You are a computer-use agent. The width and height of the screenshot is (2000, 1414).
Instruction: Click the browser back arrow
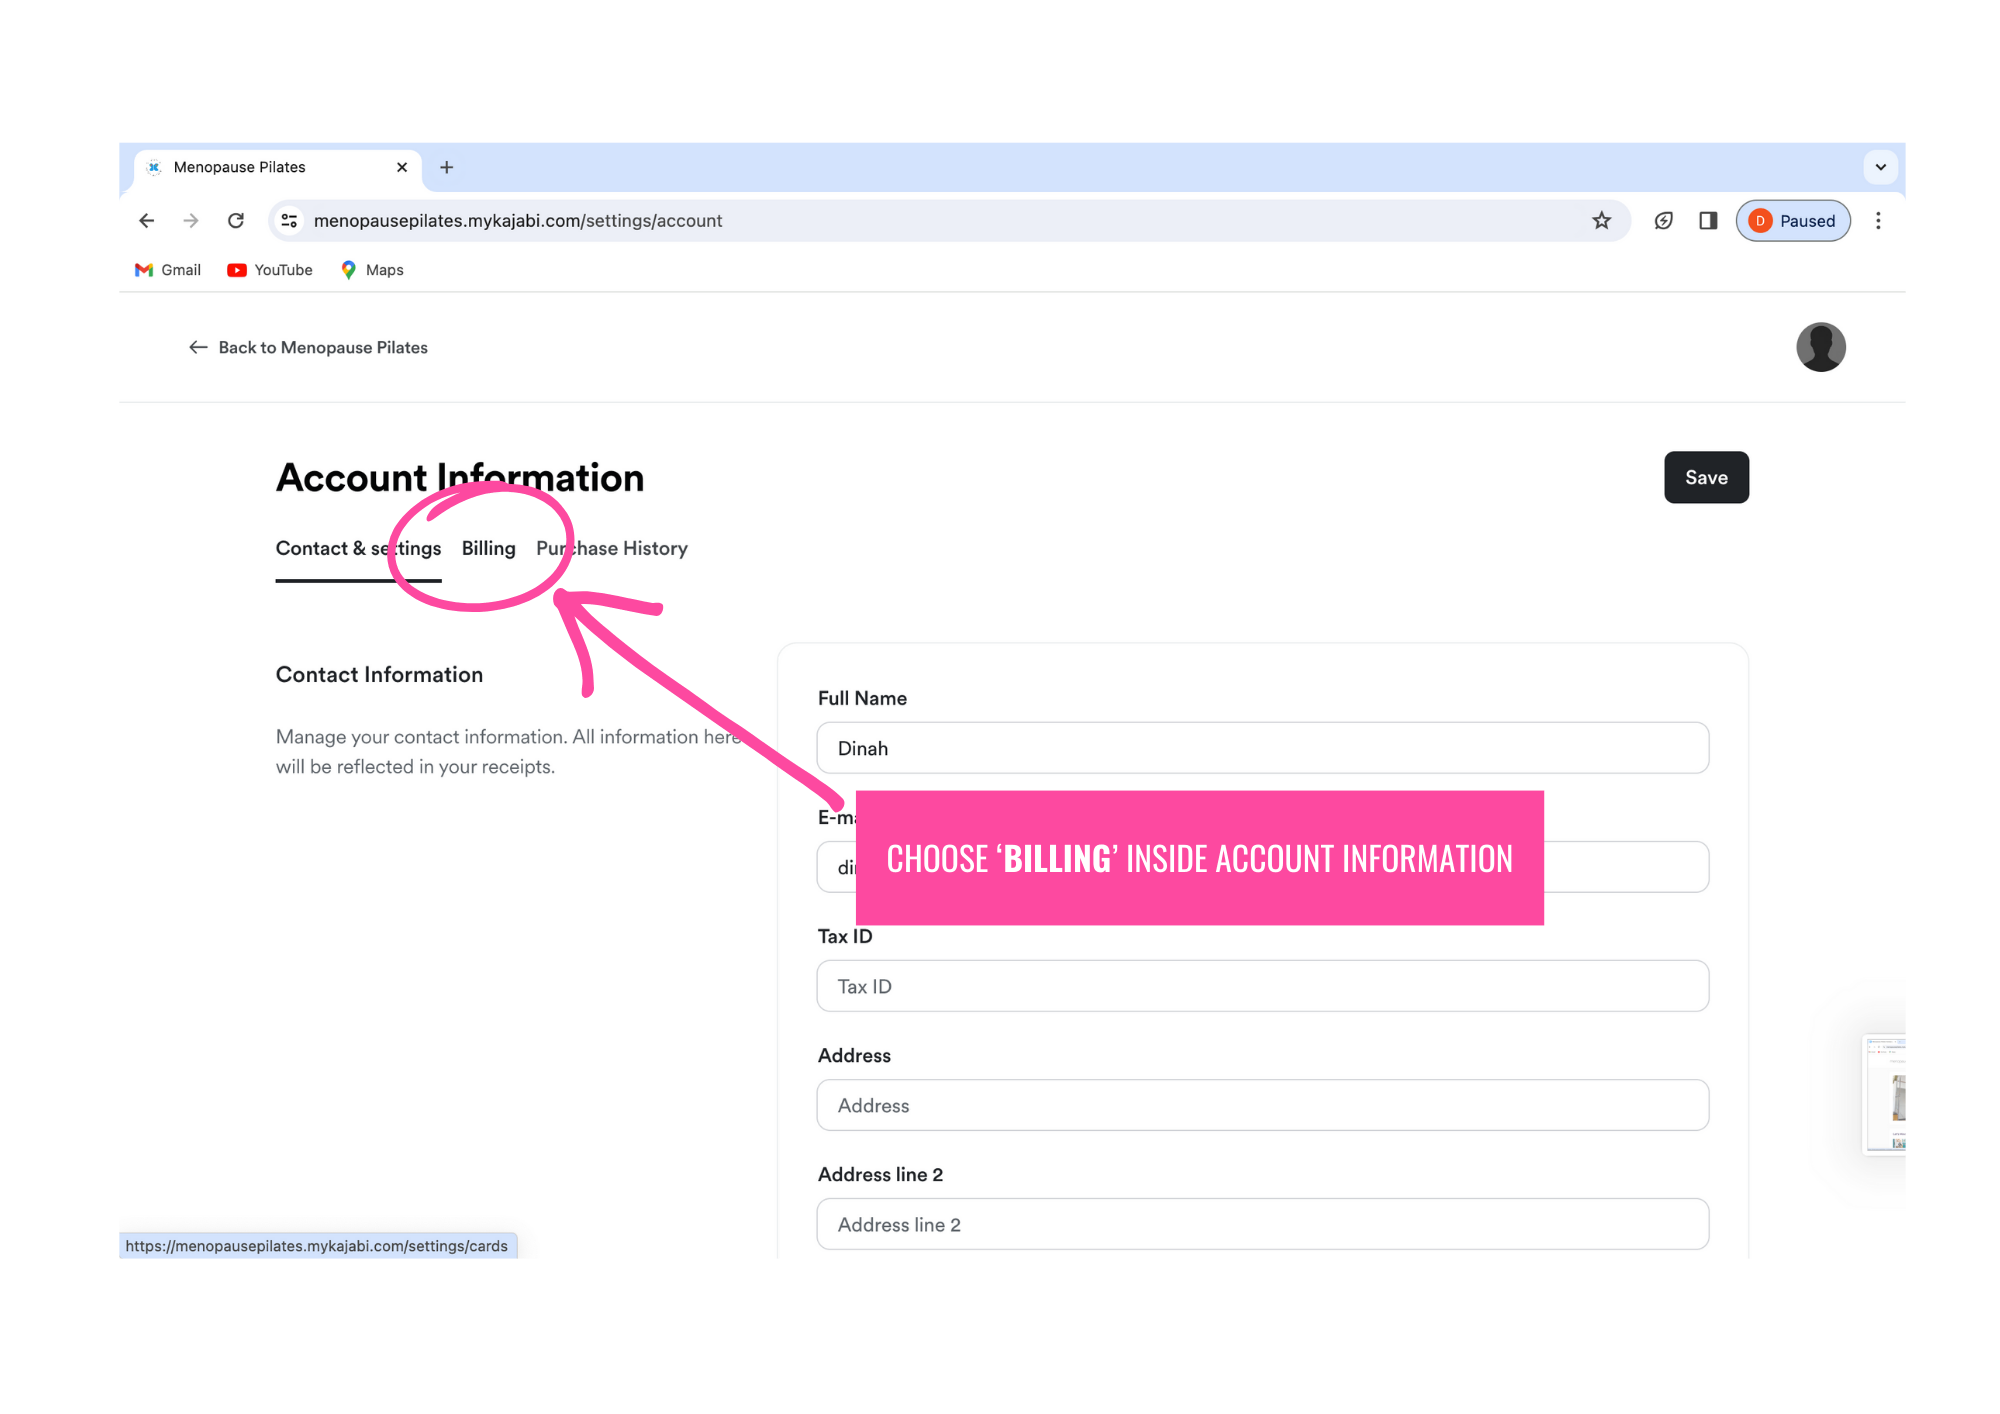147,221
